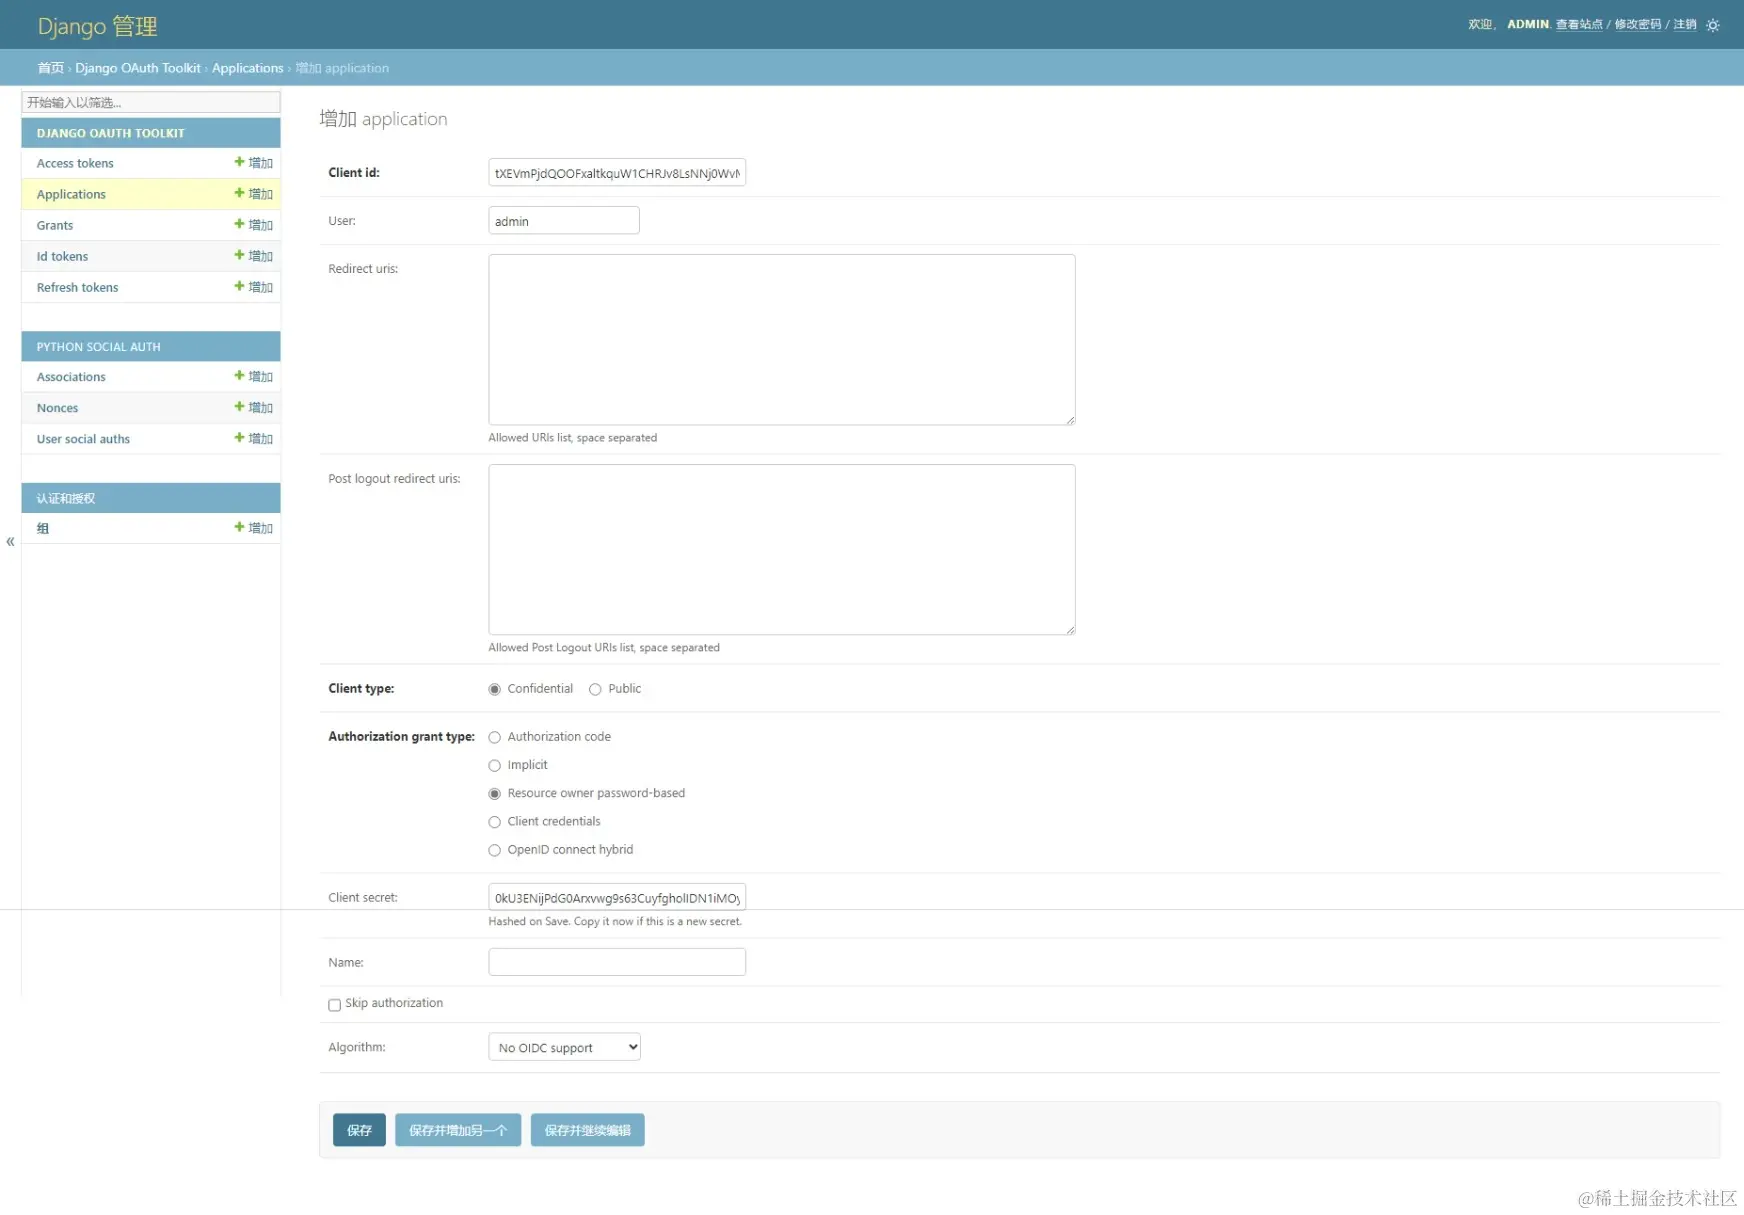1744x1215 pixels.
Task: Focus the Redirect uris textarea
Action: 782,340
